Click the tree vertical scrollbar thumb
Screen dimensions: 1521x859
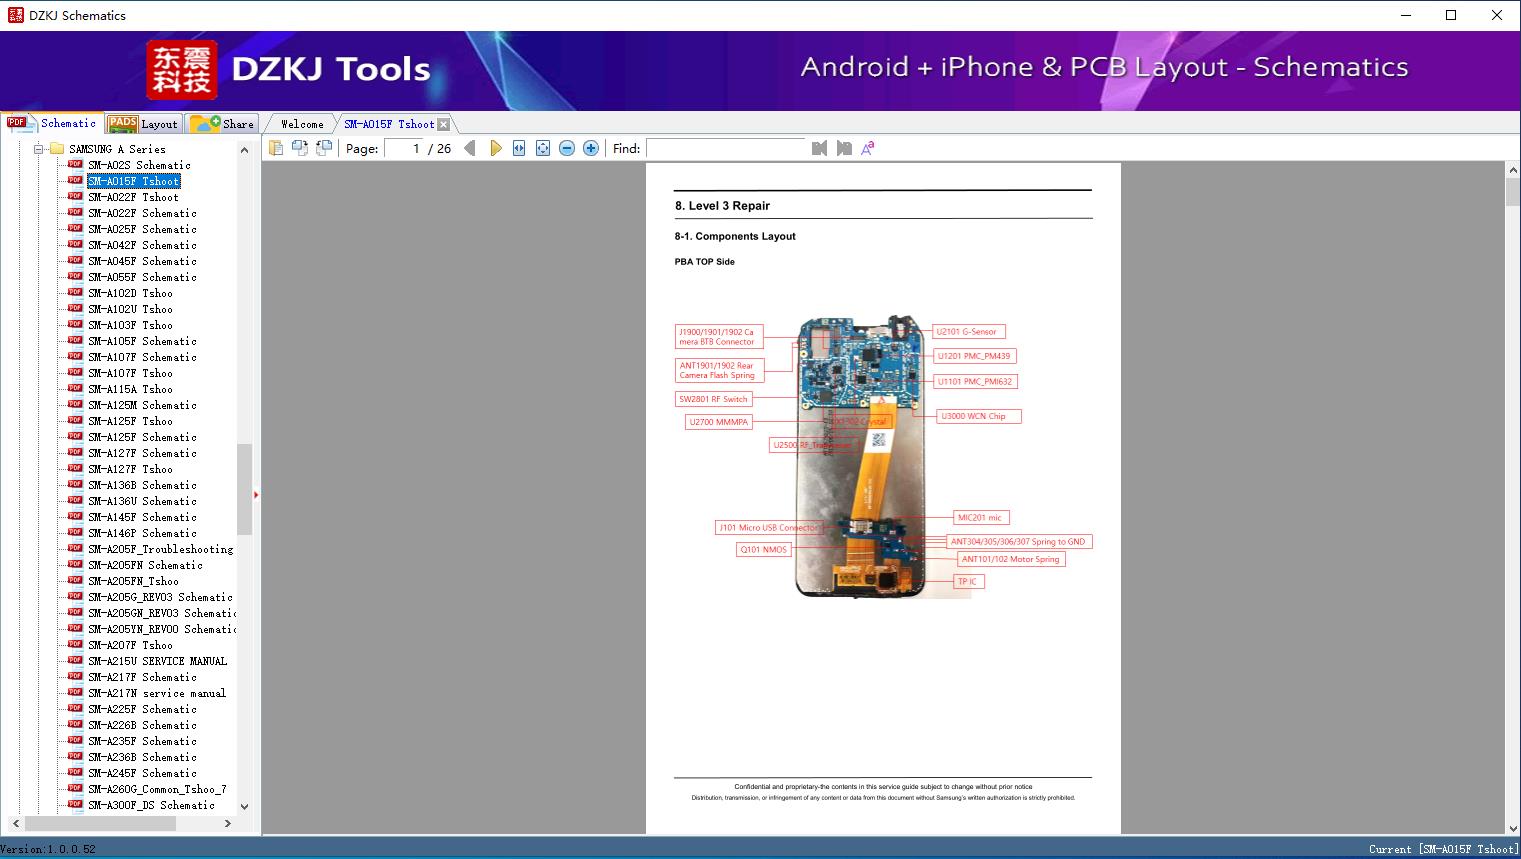point(244,489)
